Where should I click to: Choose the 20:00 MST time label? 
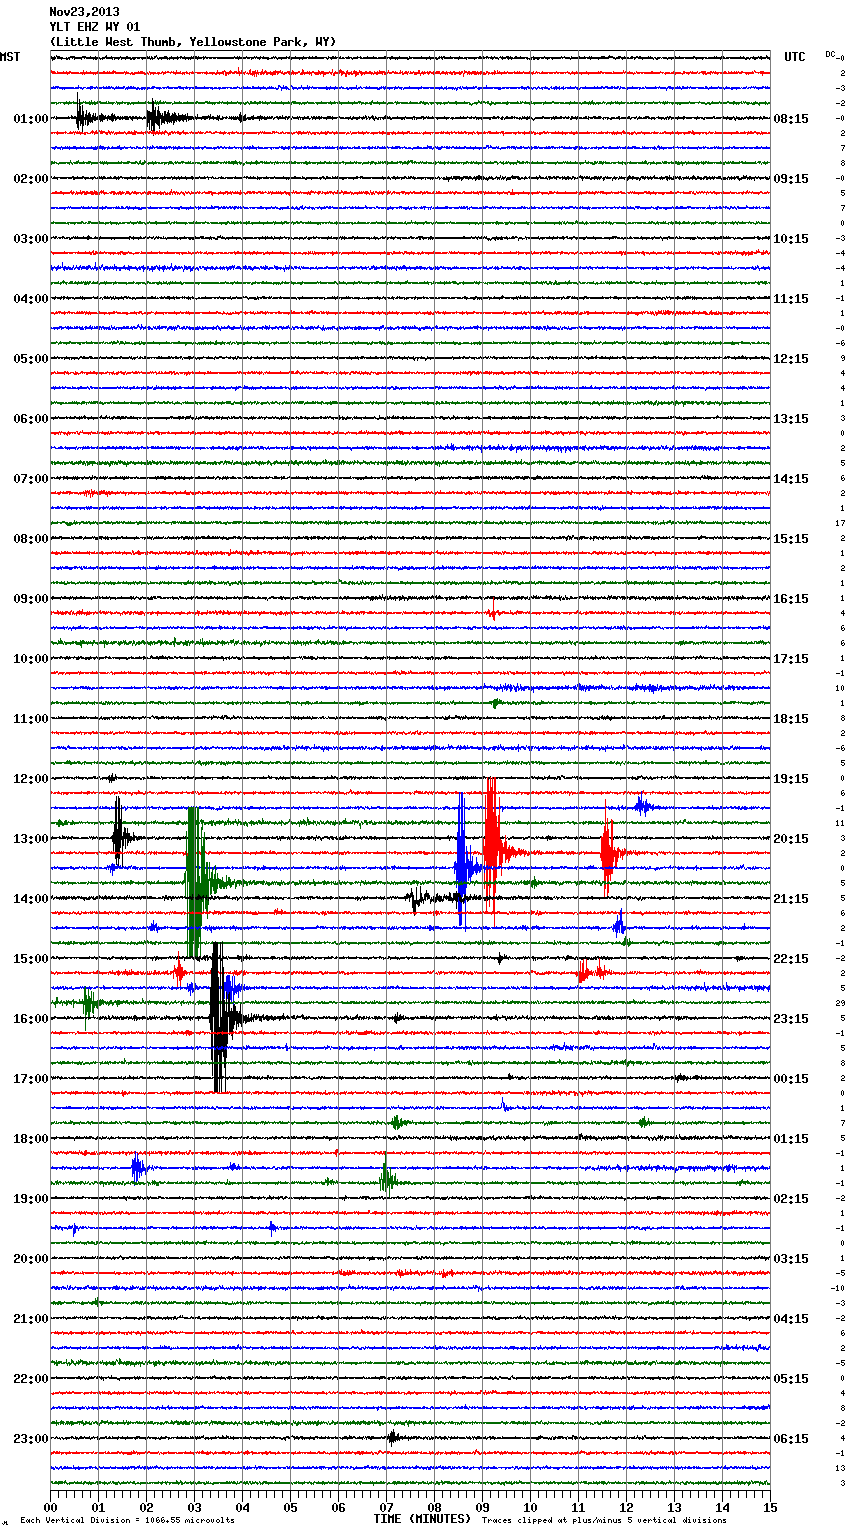point(30,1259)
